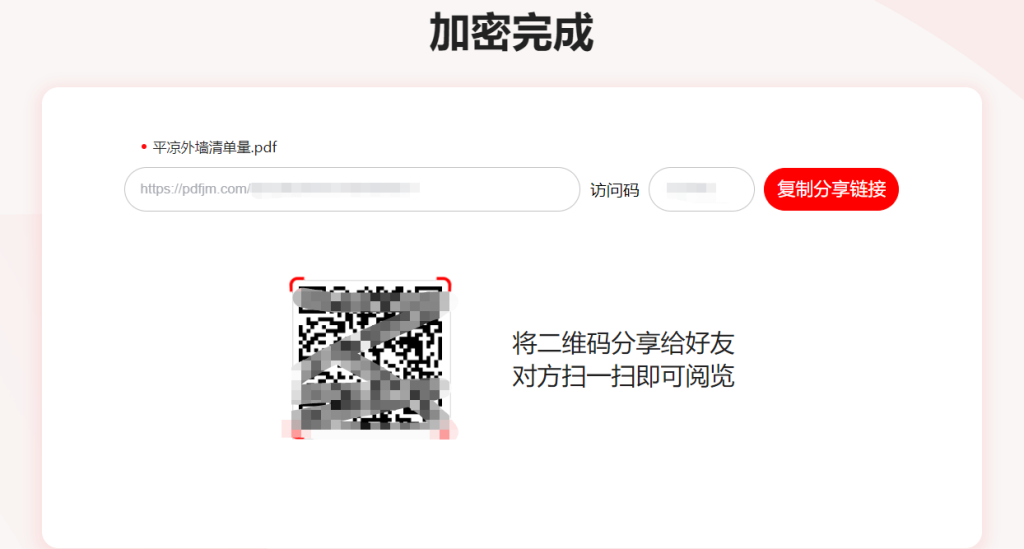Focus the share link URL input field
1024x549 pixels.
tap(352, 189)
